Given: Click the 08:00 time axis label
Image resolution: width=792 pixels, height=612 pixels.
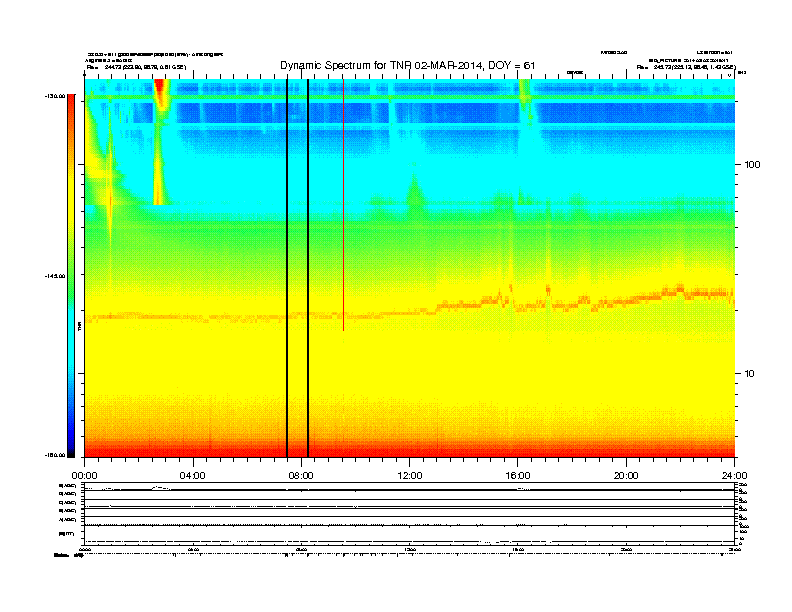Looking at the screenshot, I should coord(301,475).
